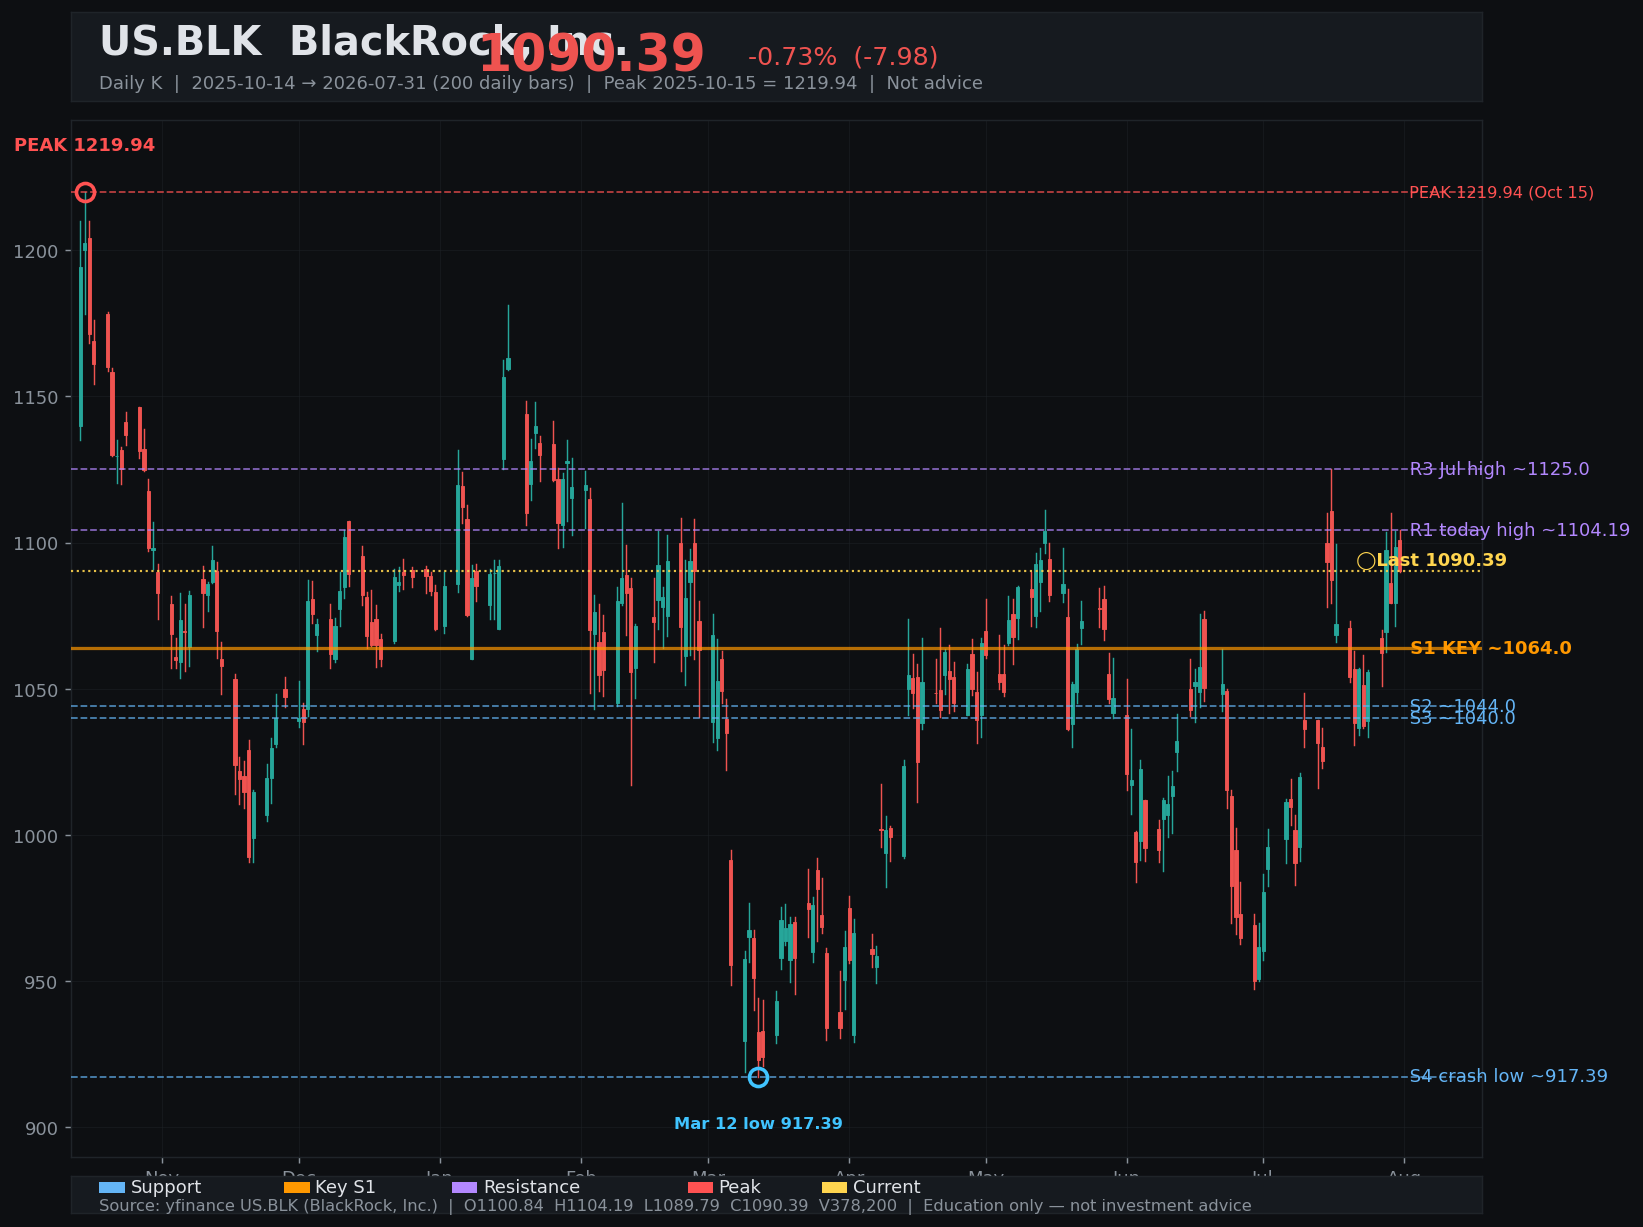Click the PEAK 1219.94 annotation top left

(84, 145)
